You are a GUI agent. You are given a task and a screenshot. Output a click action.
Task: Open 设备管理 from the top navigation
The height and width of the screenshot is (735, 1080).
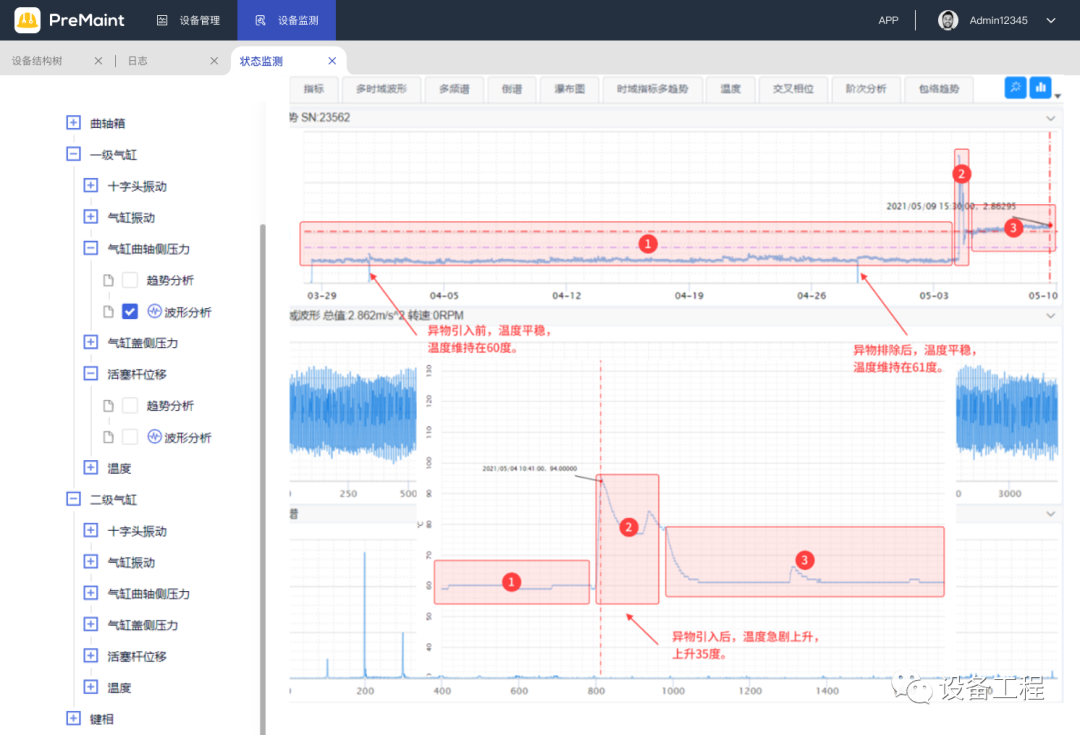(x=188, y=20)
